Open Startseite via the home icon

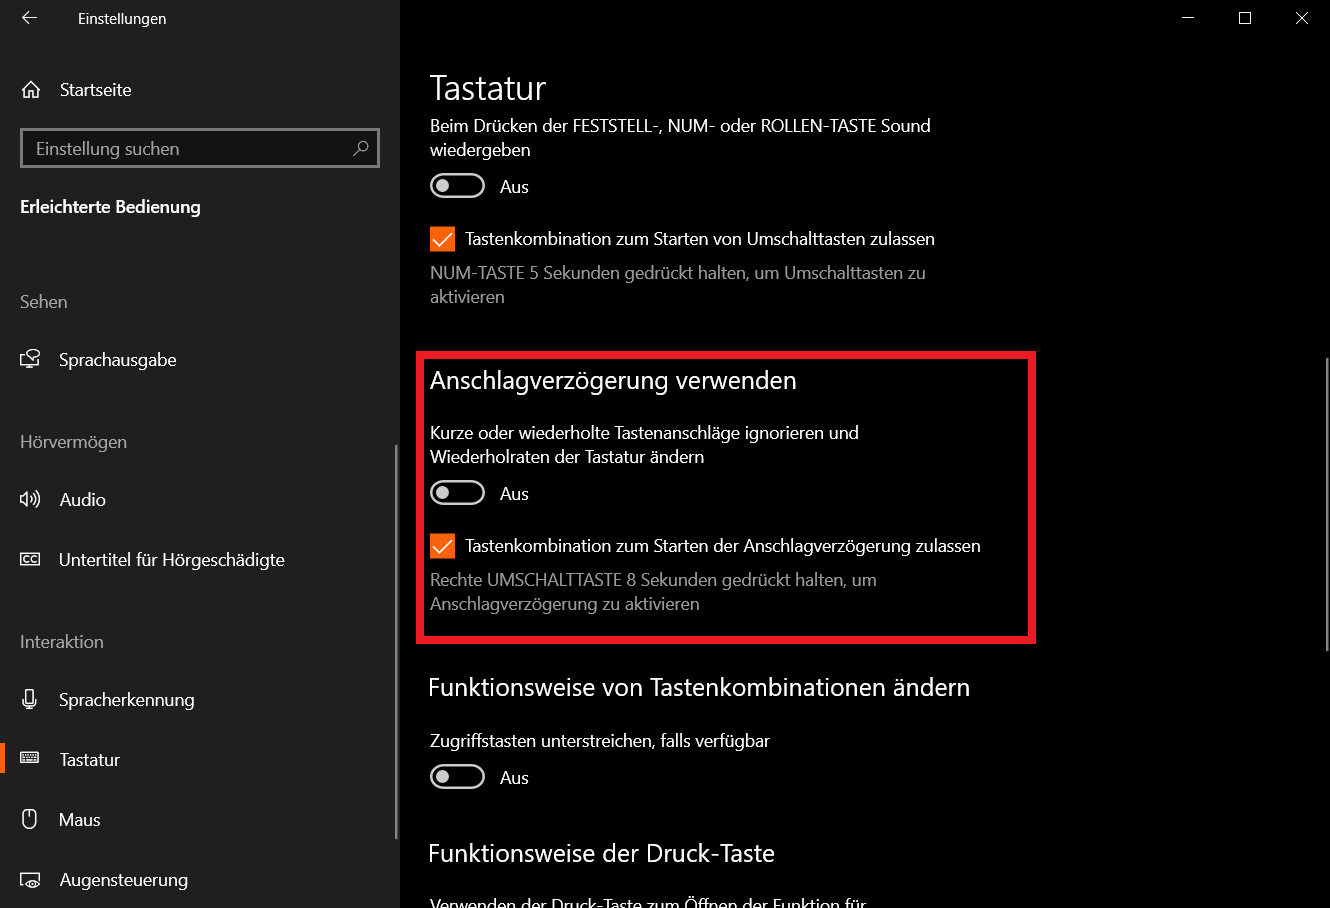tap(31, 90)
